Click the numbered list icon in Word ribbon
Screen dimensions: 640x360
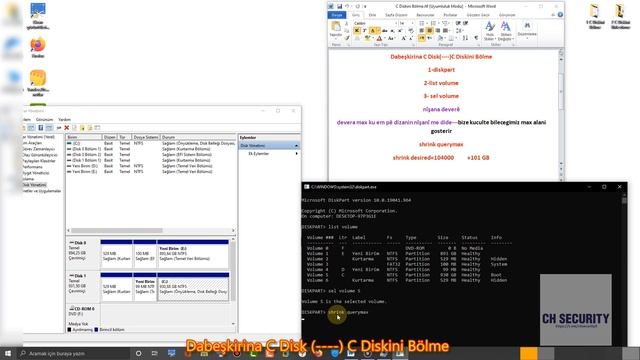(433, 23)
